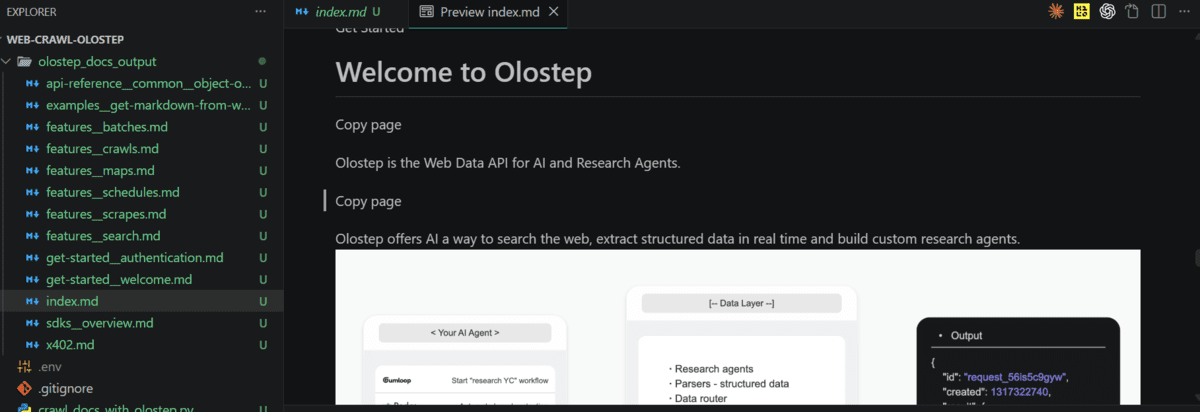Click the Claude starburst icon in toolbar
Screen dimensions: 1200x412
1055,12
